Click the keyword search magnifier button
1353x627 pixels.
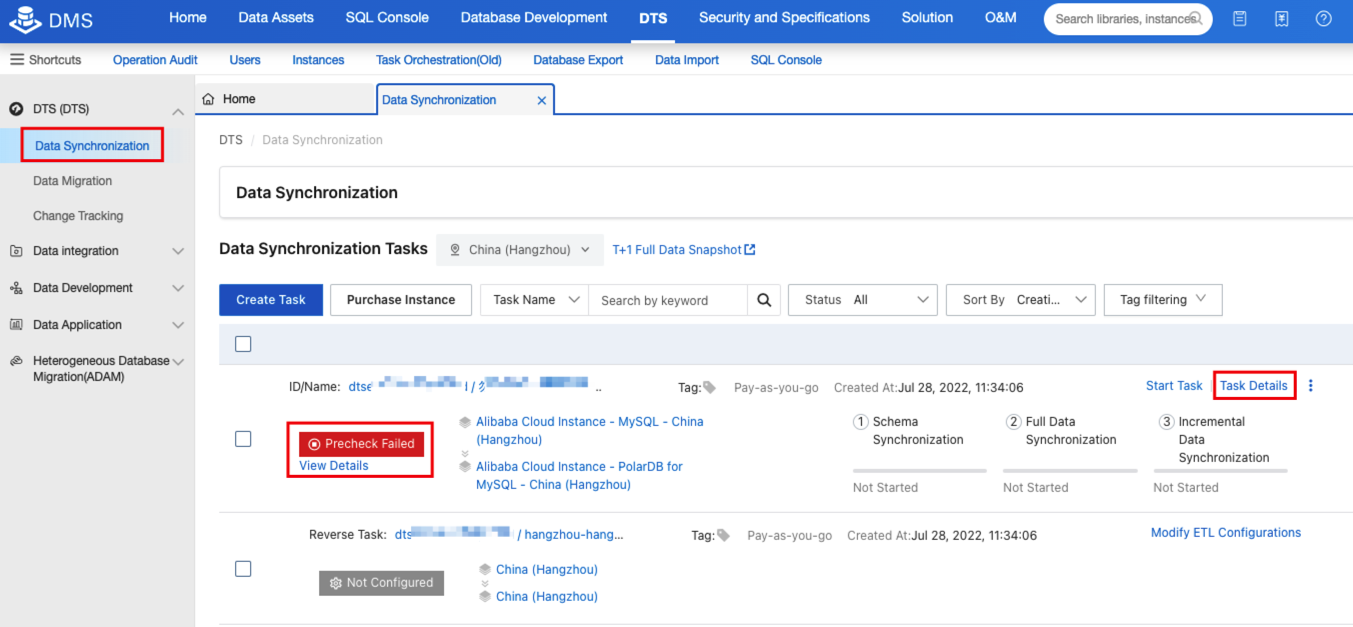(764, 300)
